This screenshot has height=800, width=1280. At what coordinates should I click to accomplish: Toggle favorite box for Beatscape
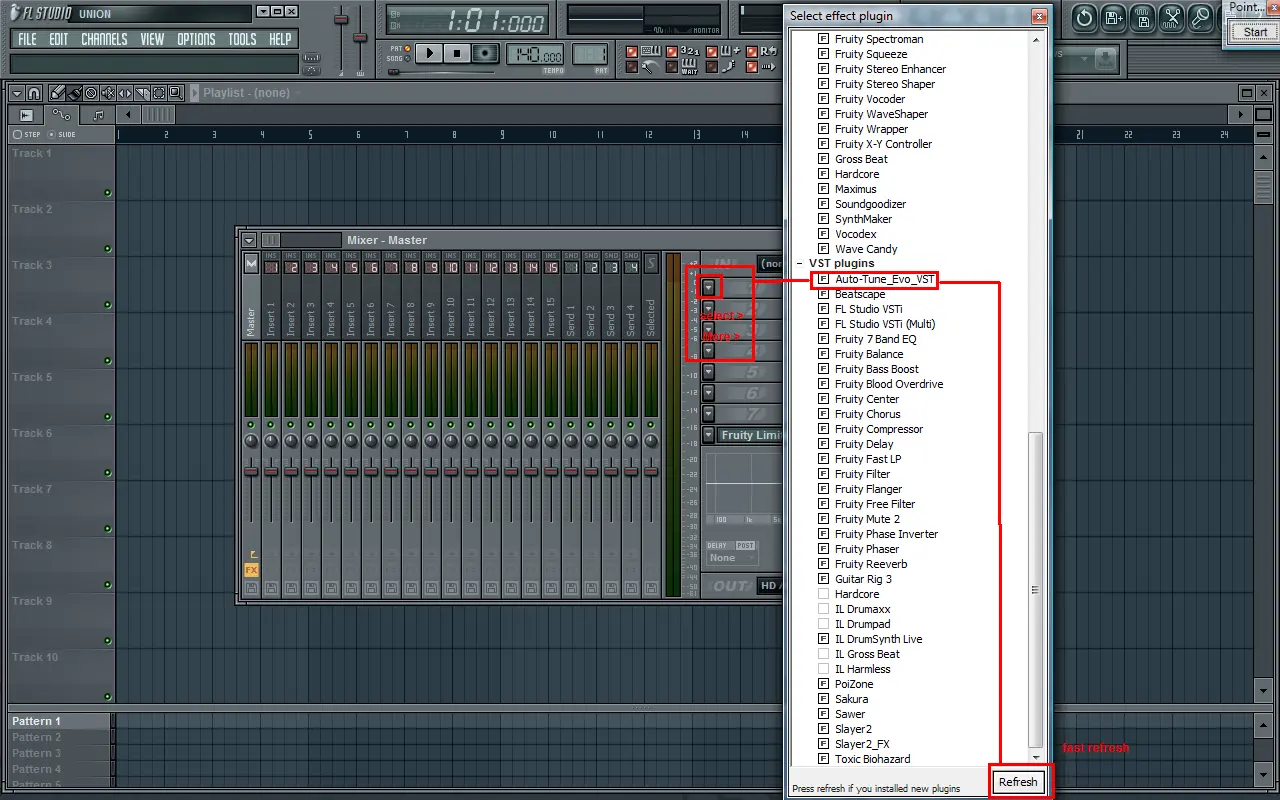point(824,294)
